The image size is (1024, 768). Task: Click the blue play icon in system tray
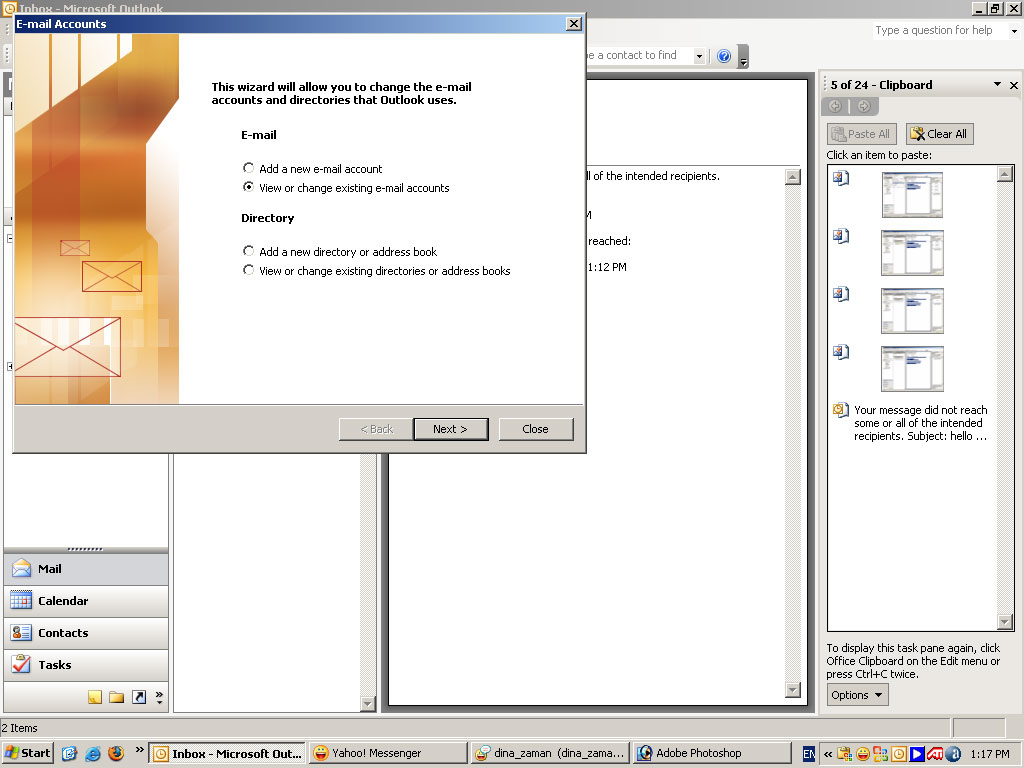tap(917, 754)
